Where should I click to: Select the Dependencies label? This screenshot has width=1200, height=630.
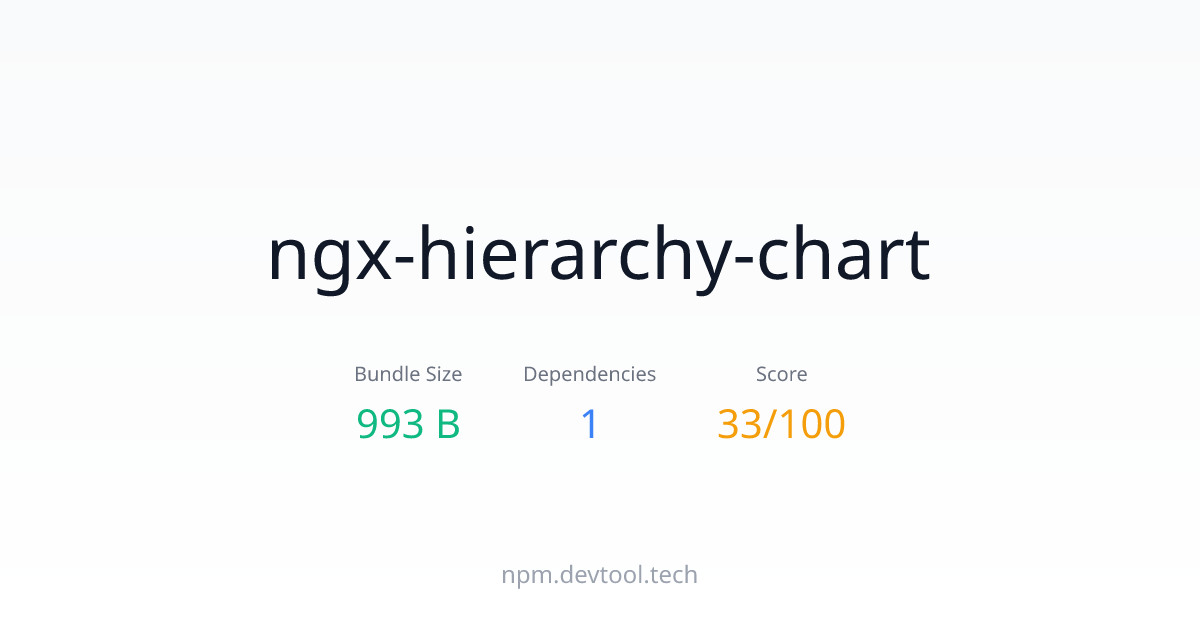click(590, 375)
